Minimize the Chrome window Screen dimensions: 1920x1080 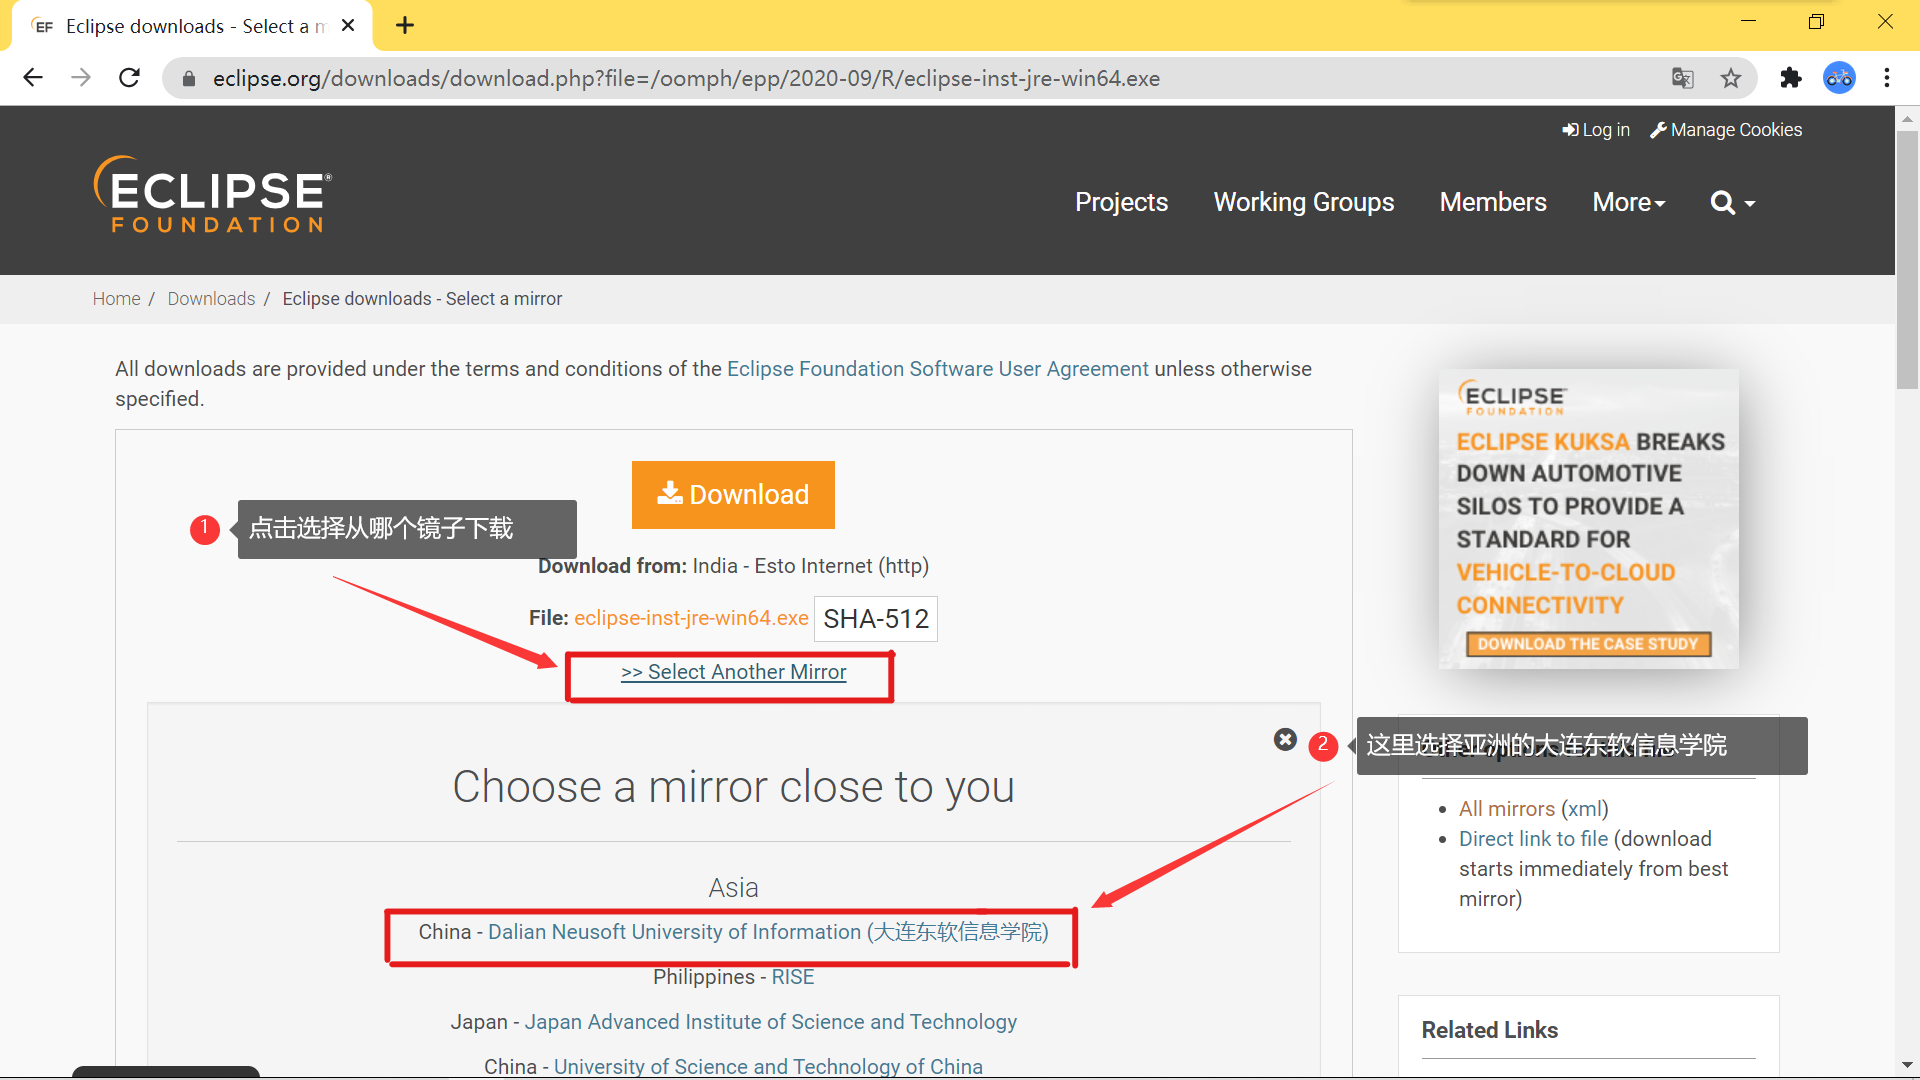[x=1749, y=21]
